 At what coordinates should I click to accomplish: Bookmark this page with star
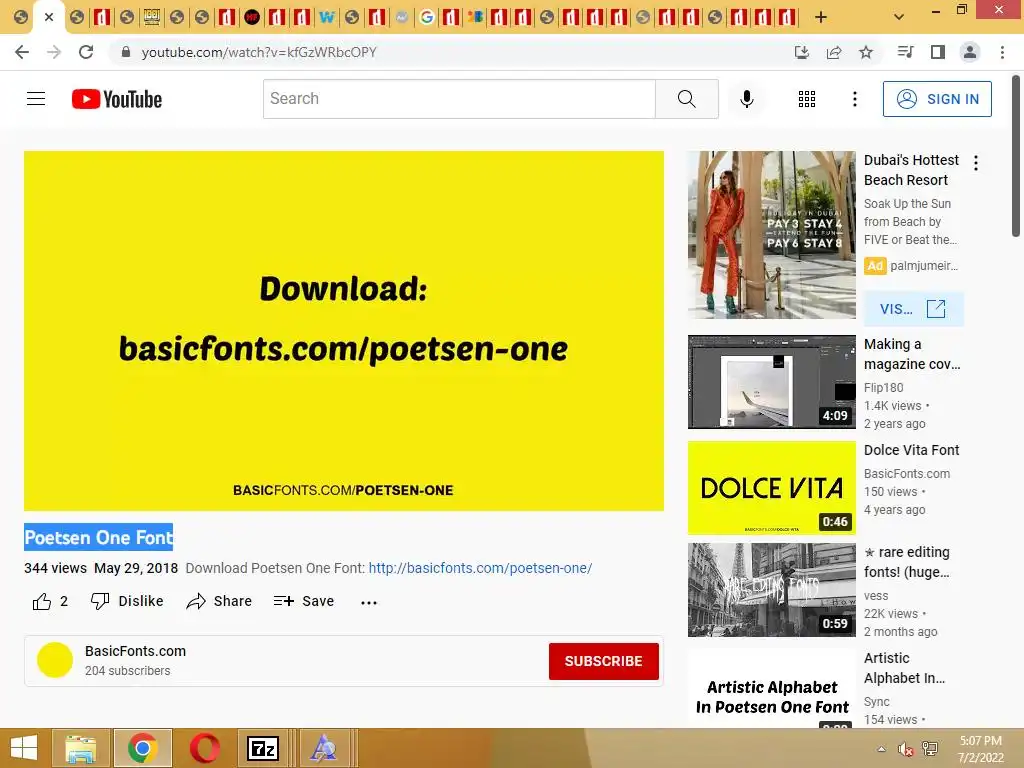click(x=866, y=52)
